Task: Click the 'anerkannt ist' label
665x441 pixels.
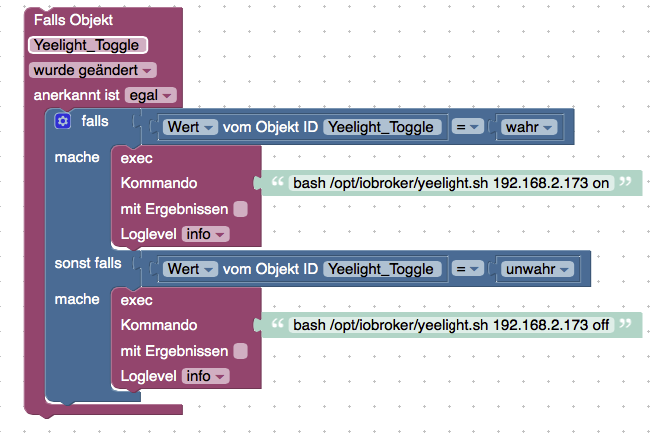Action: click(x=77, y=95)
